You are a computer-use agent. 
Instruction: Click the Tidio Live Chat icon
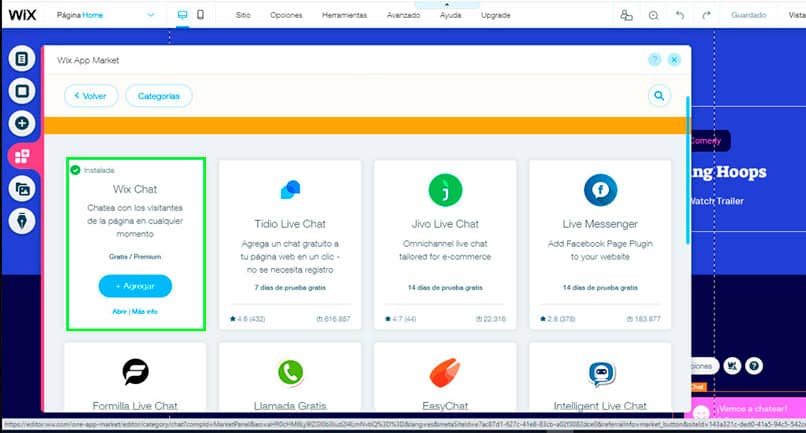click(x=290, y=190)
